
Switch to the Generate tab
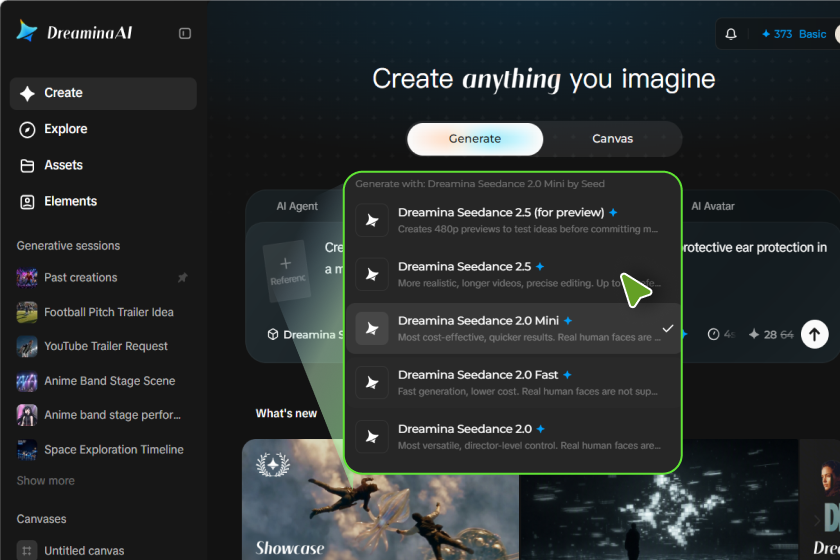tap(475, 139)
